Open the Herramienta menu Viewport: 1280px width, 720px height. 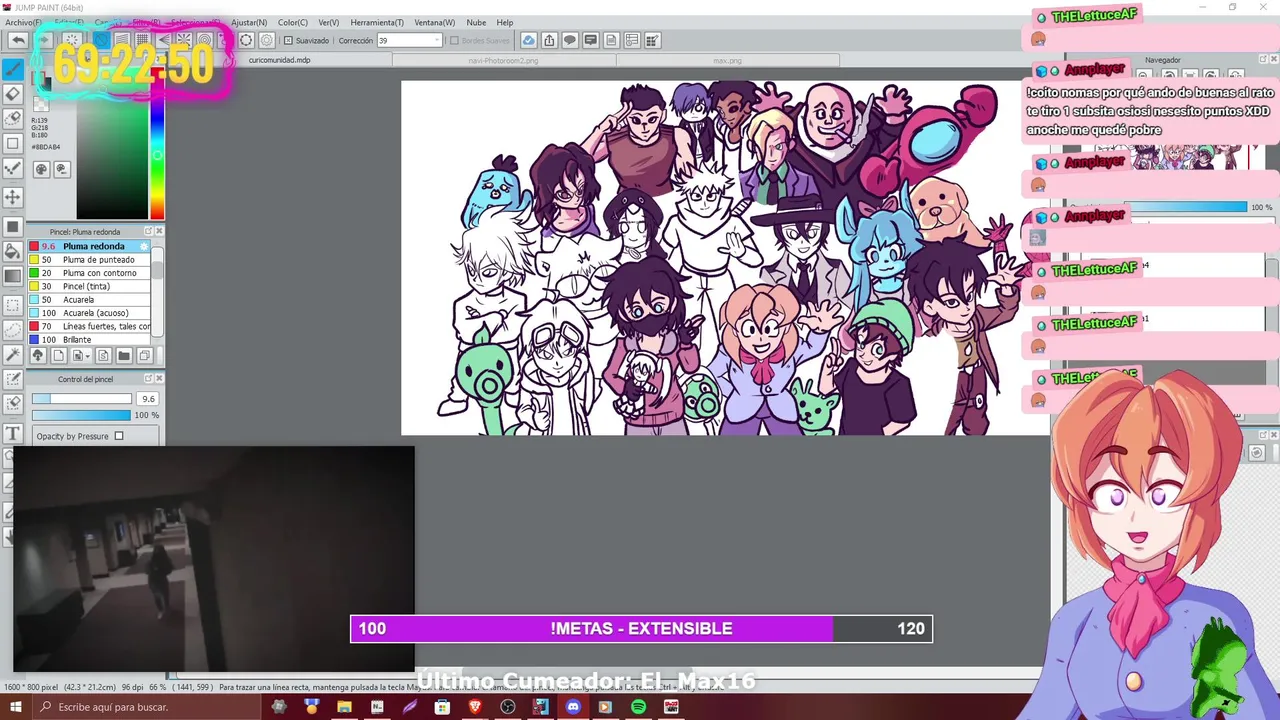click(377, 22)
